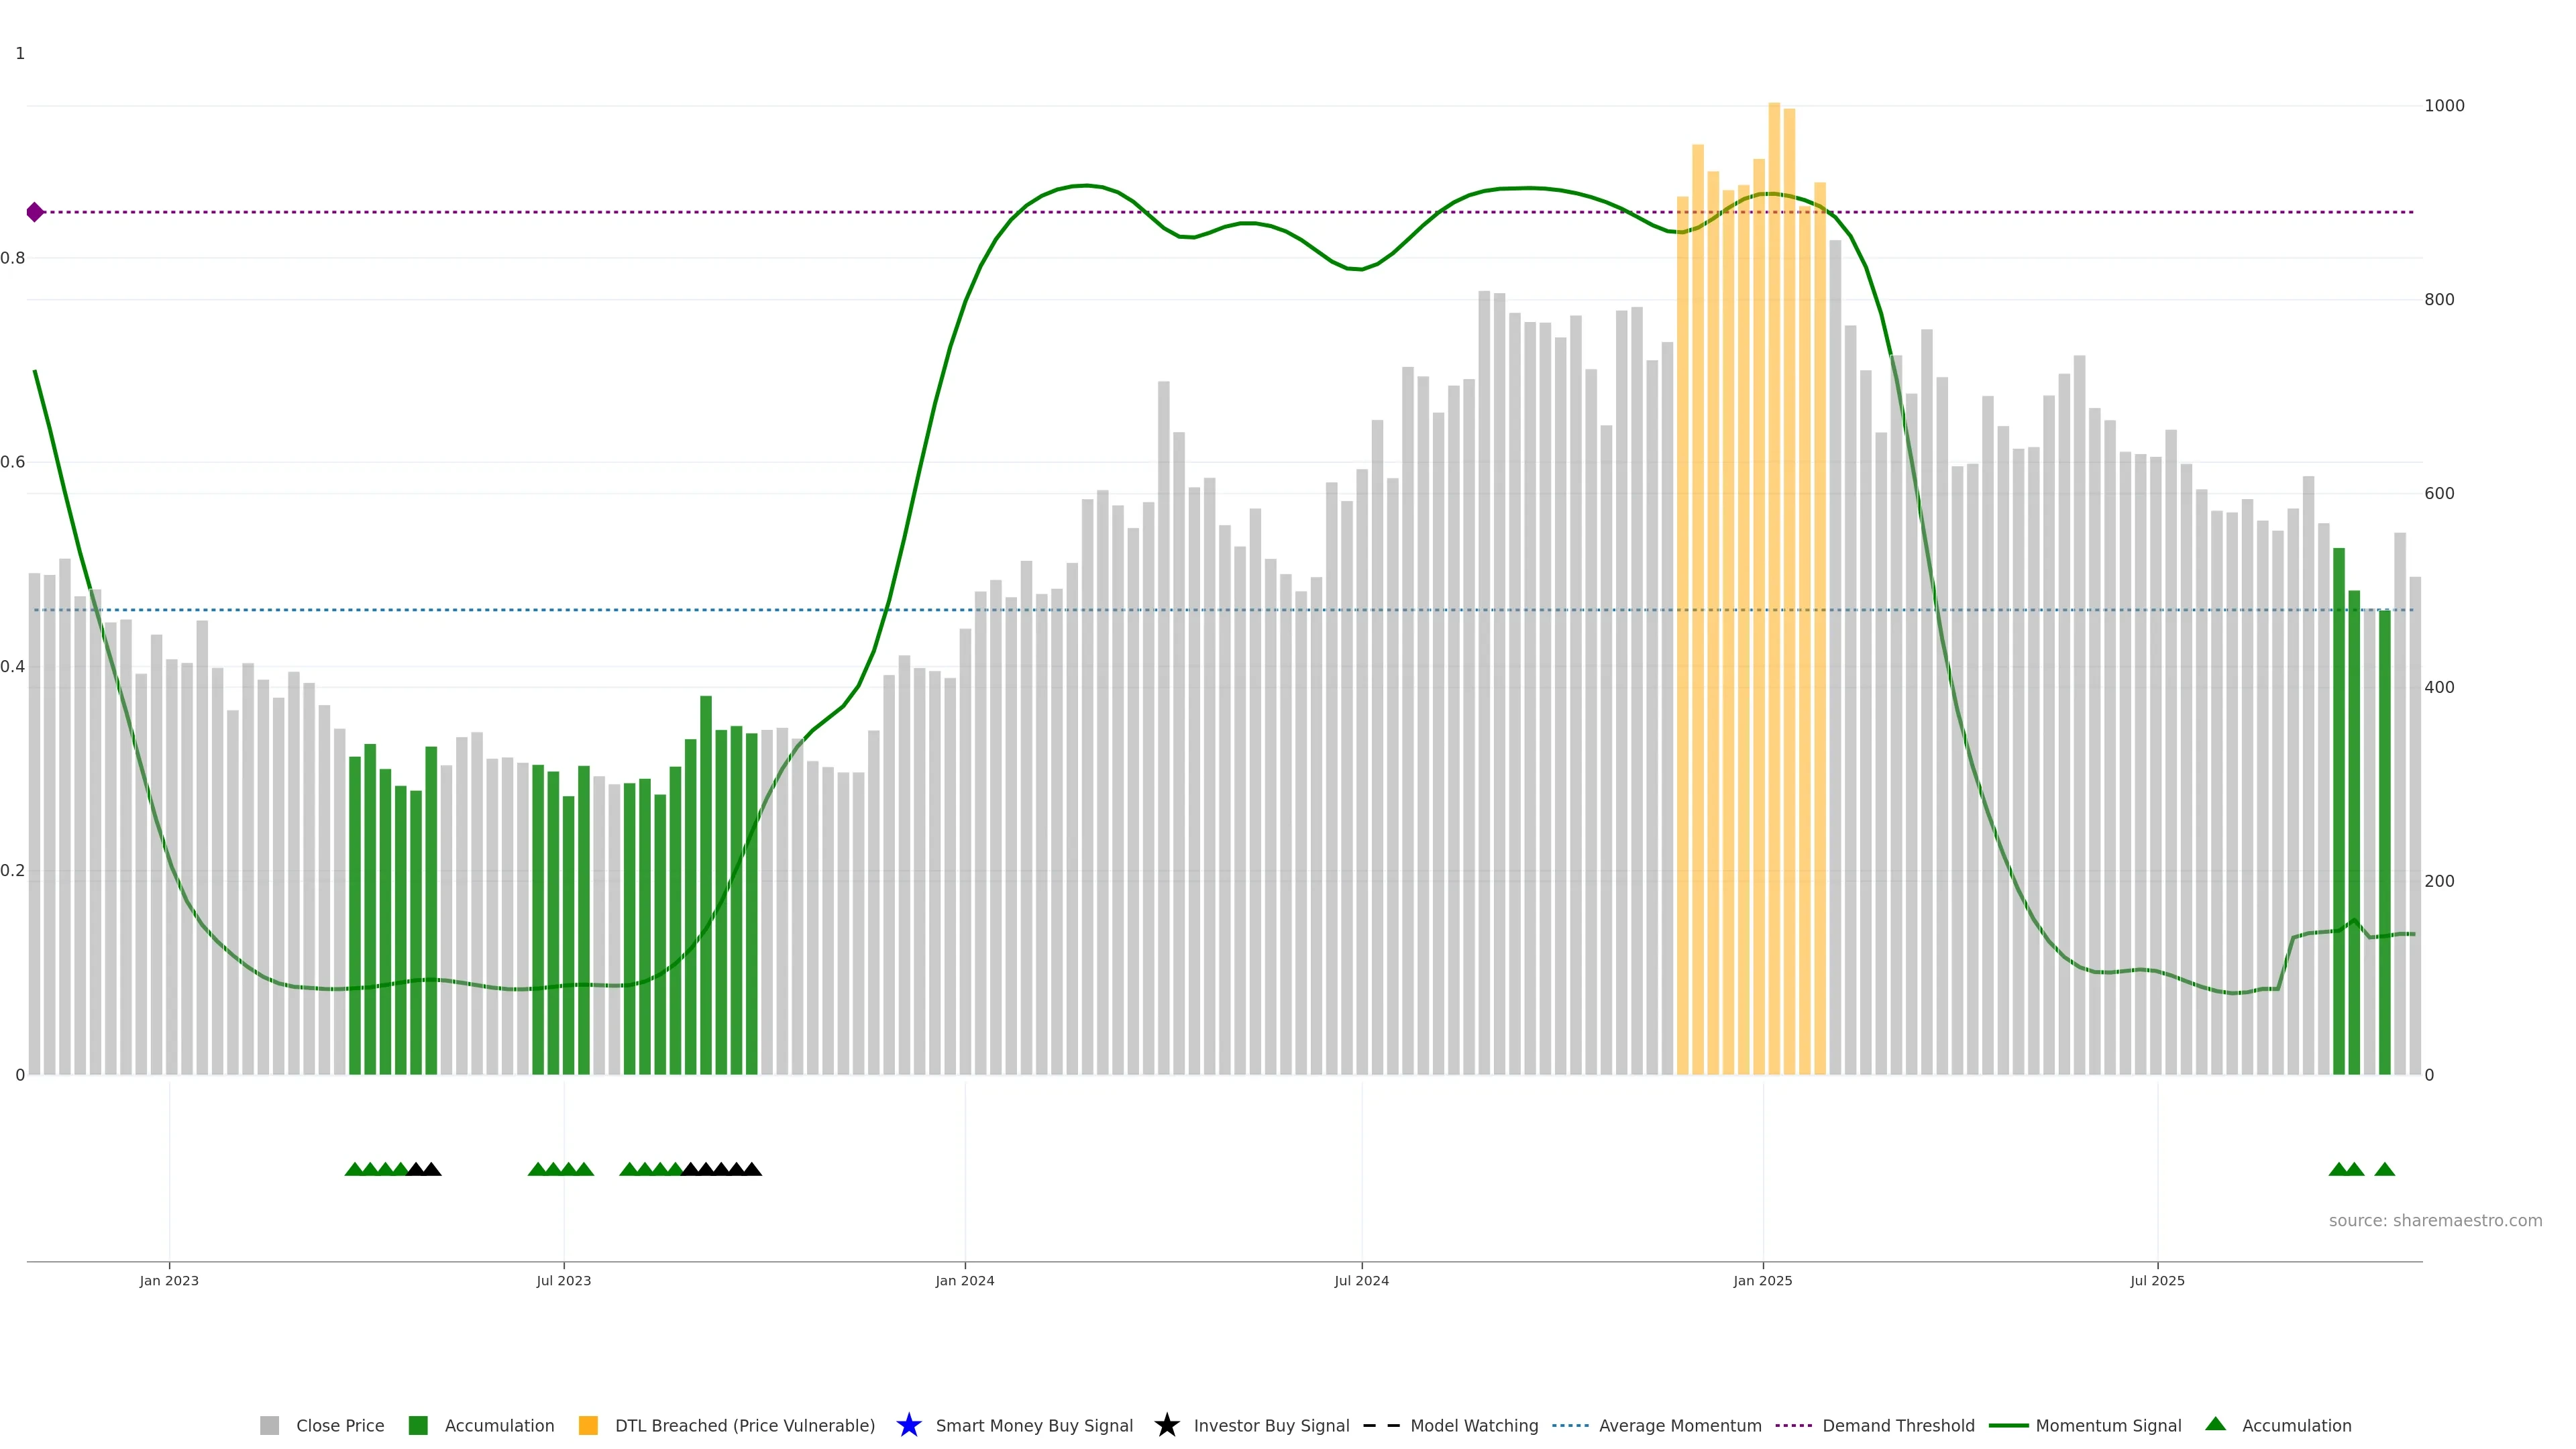Toggle the Close Price legend label
Screen dimensions: 2576x1449
[340, 1425]
